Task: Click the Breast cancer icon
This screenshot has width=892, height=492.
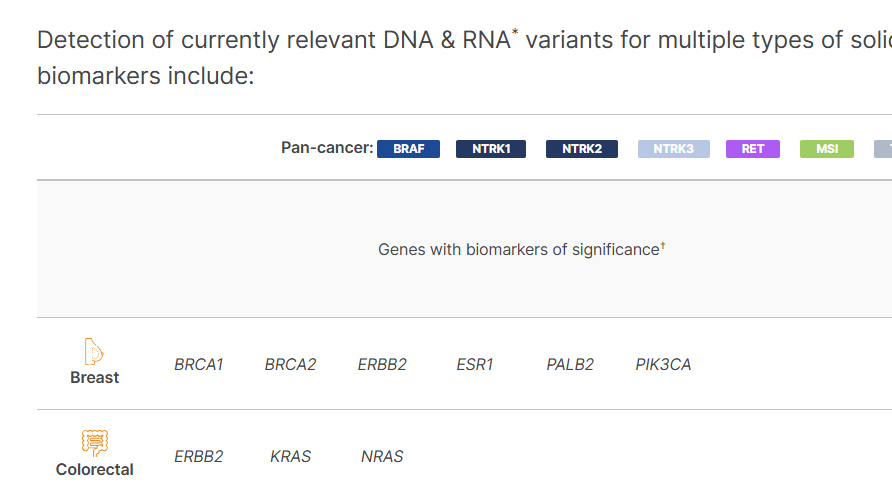Action: tap(94, 351)
